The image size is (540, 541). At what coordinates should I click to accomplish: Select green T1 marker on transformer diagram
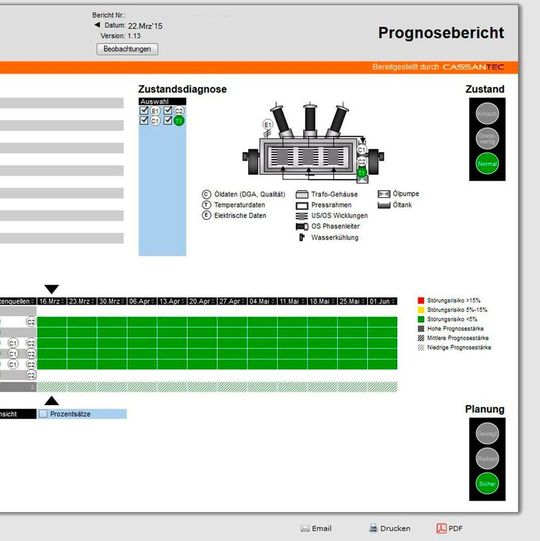(362, 172)
